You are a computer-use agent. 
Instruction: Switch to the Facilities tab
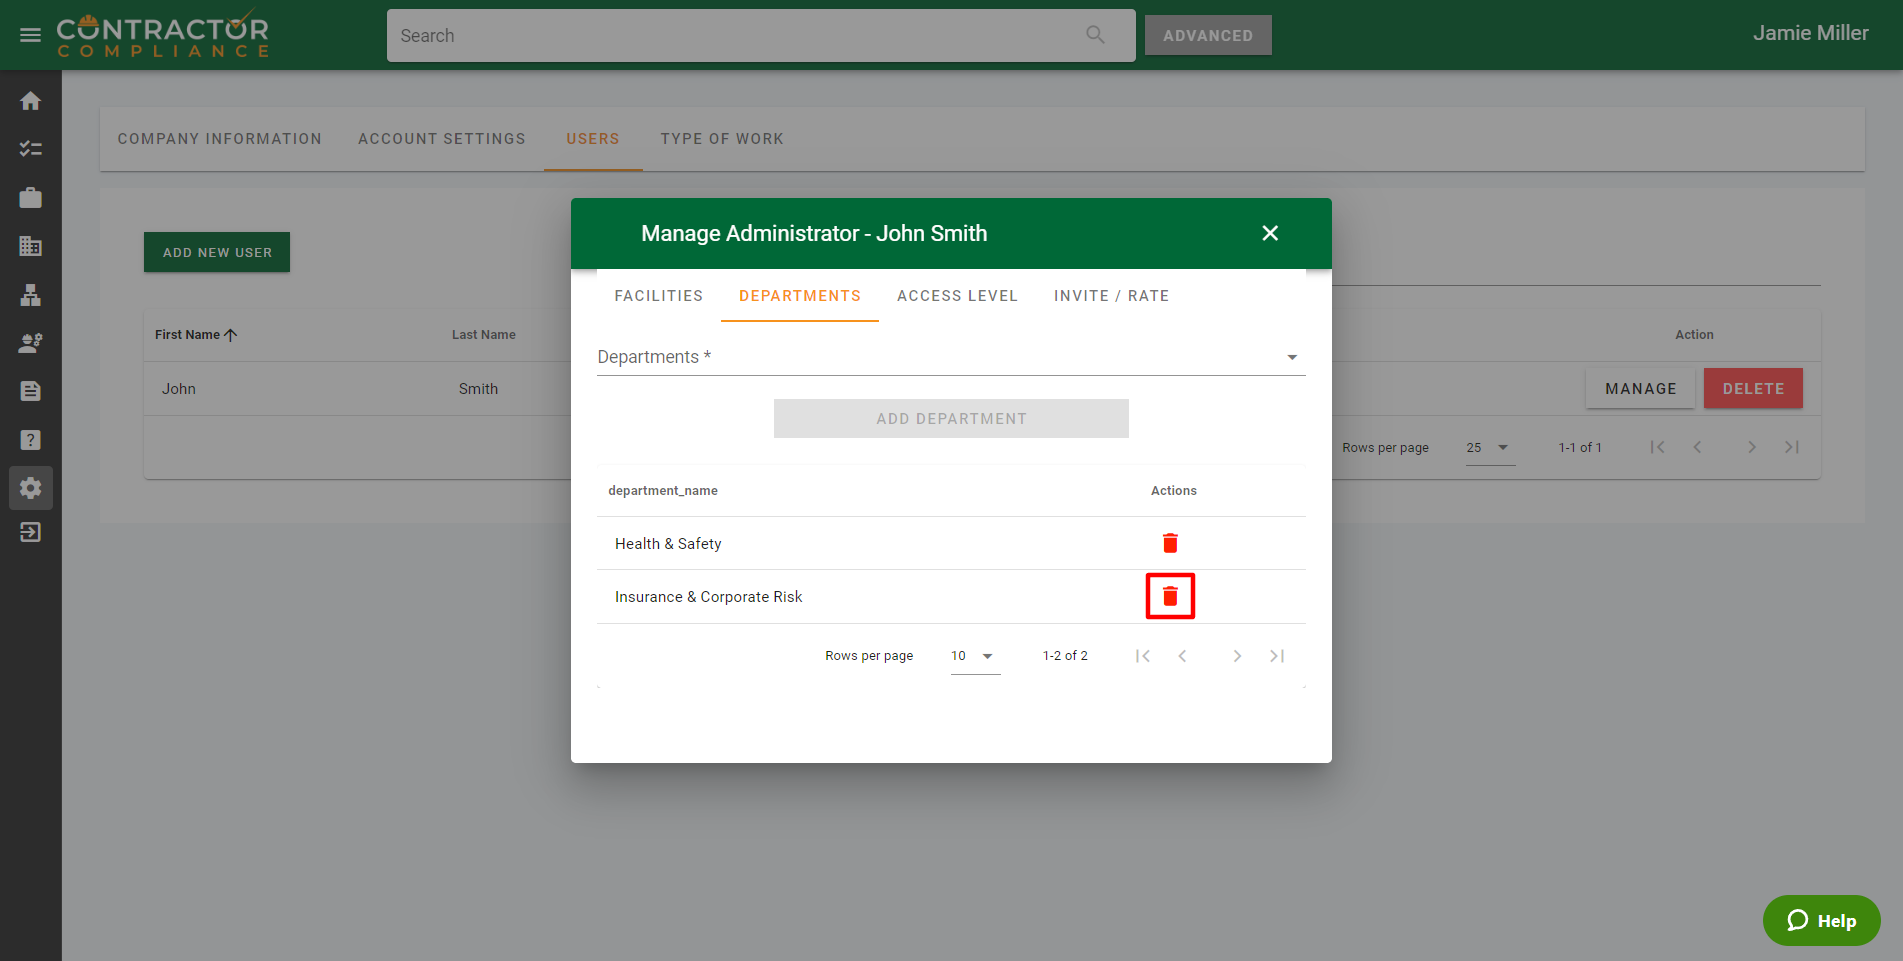click(658, 296)
